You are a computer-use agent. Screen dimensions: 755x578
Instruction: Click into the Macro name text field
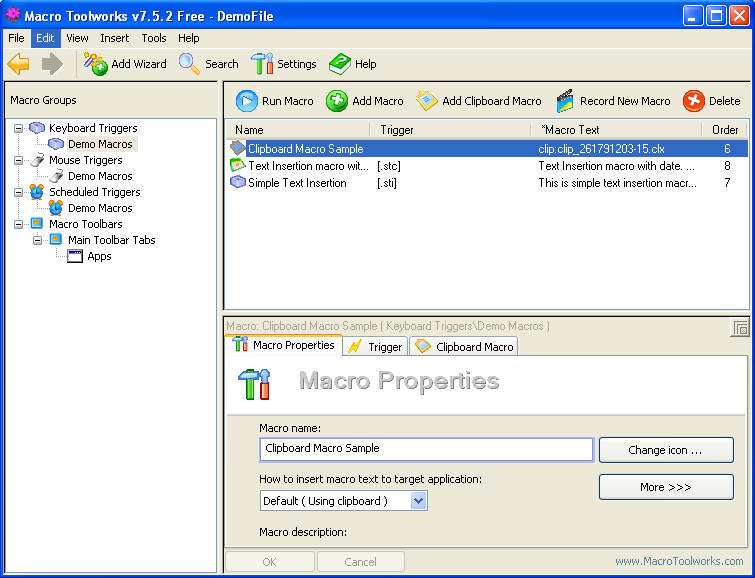pyautogui.click(x=426, y=449)
